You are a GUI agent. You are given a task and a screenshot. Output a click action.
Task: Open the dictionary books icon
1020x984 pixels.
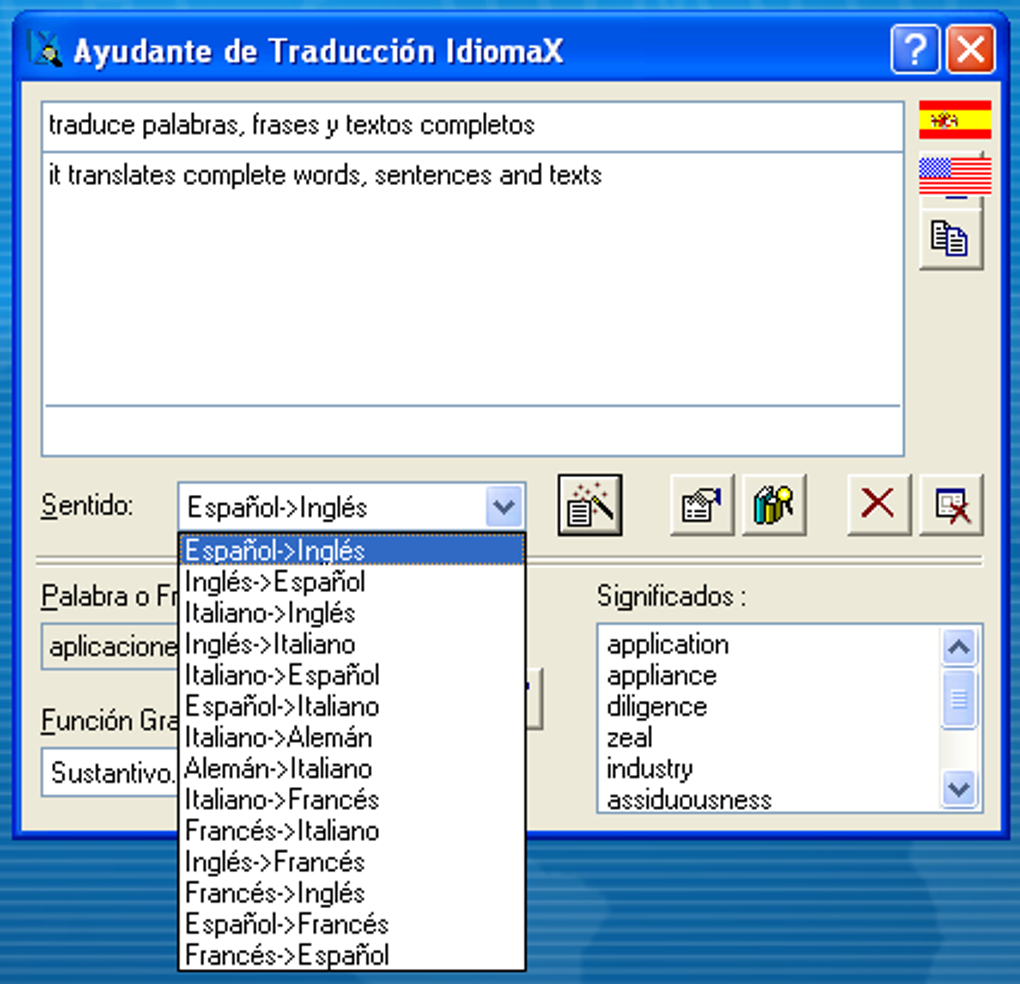(x=773, y=505)
